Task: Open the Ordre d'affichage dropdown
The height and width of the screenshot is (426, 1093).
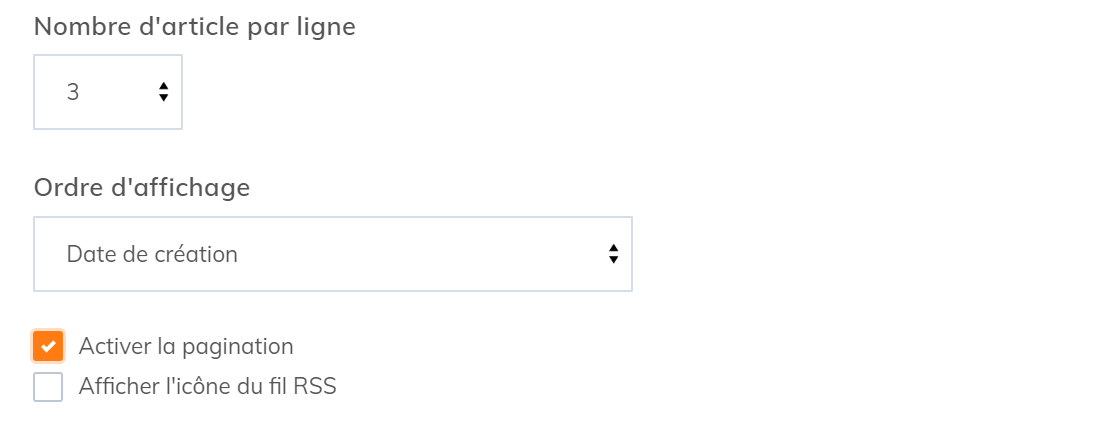Action: tap(332, 254)
